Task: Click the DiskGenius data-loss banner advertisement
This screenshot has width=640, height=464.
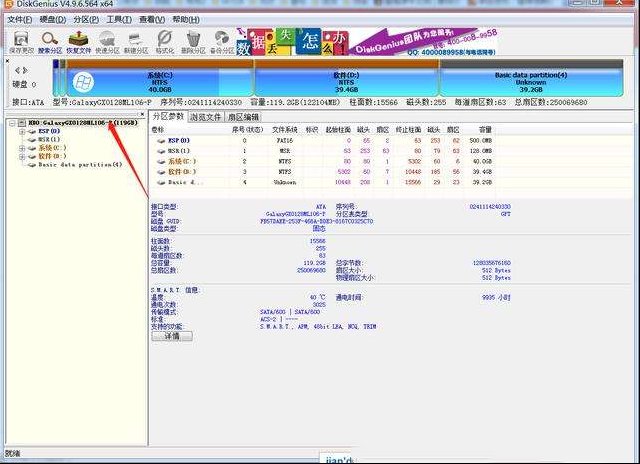Action: click(367, 42)
